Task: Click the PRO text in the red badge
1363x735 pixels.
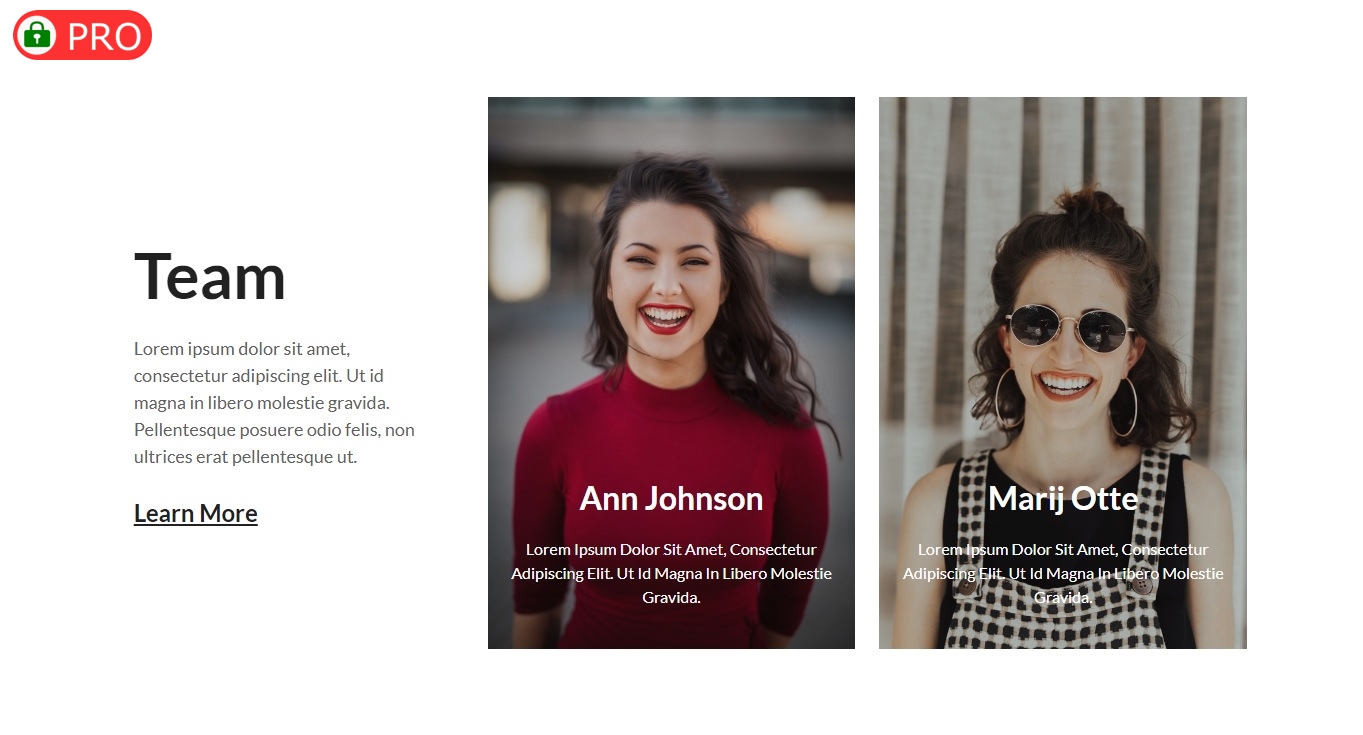Action: [104, 36]
